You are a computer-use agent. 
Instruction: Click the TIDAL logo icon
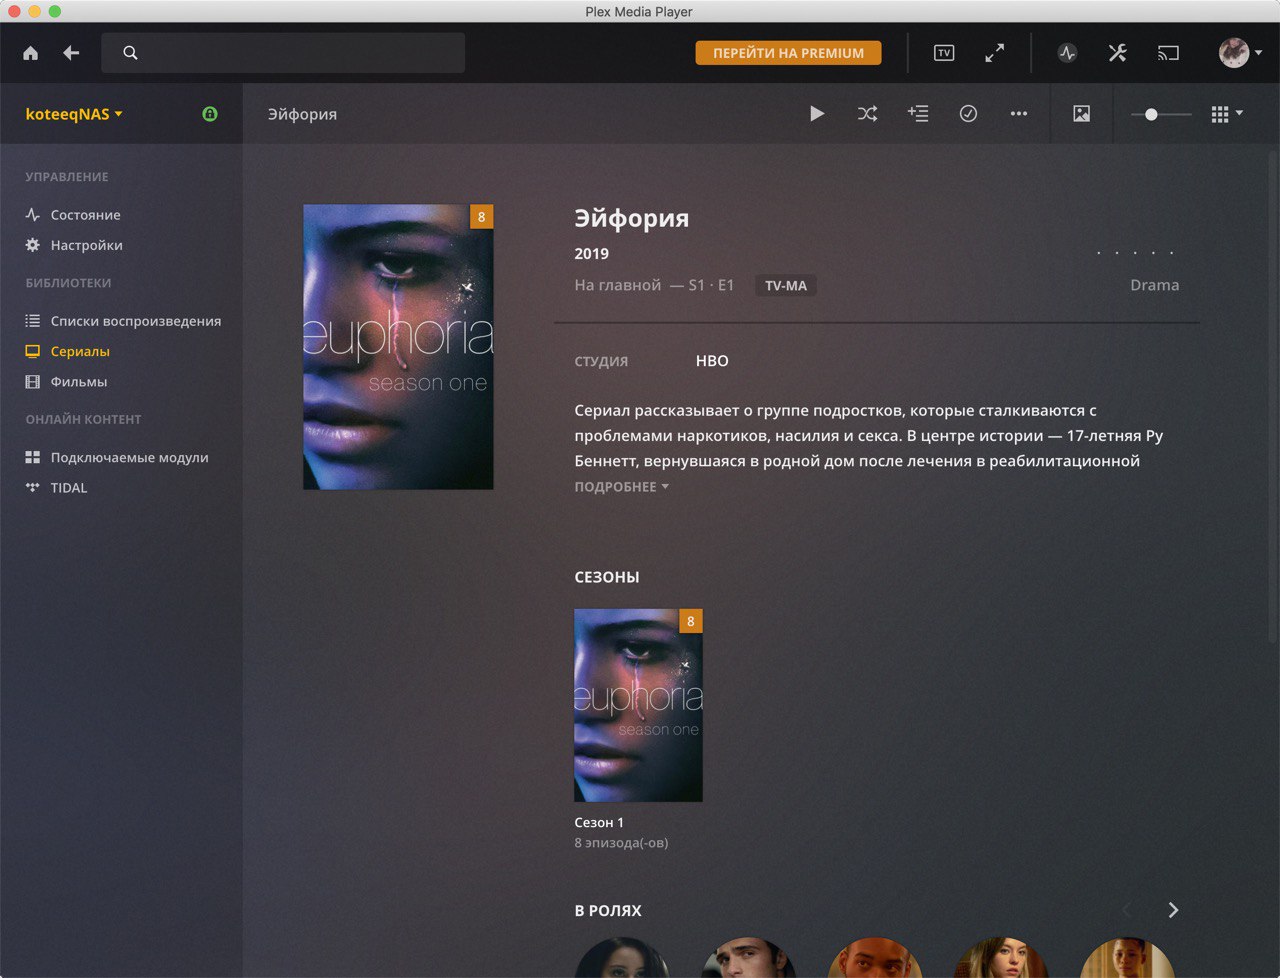tap(33, 488)
